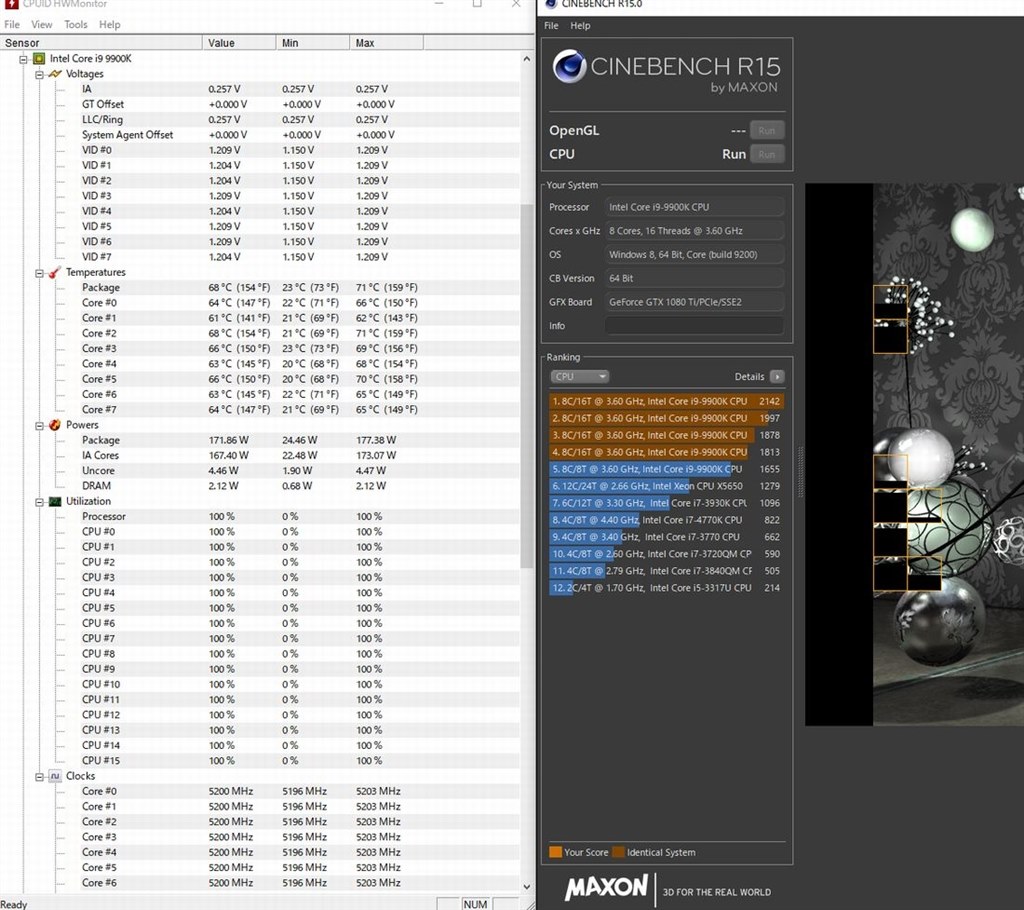Click the orange Your Score legend swatch

[x=556, y=852]
